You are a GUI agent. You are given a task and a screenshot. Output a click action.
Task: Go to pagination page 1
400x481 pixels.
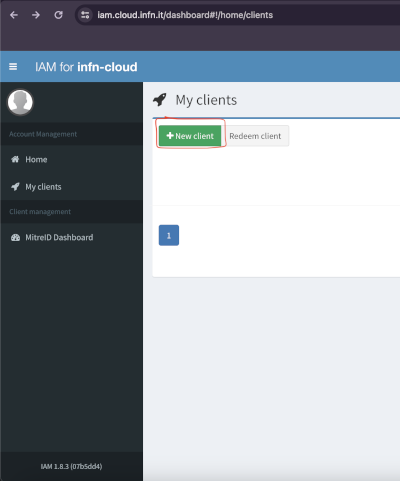169,235
